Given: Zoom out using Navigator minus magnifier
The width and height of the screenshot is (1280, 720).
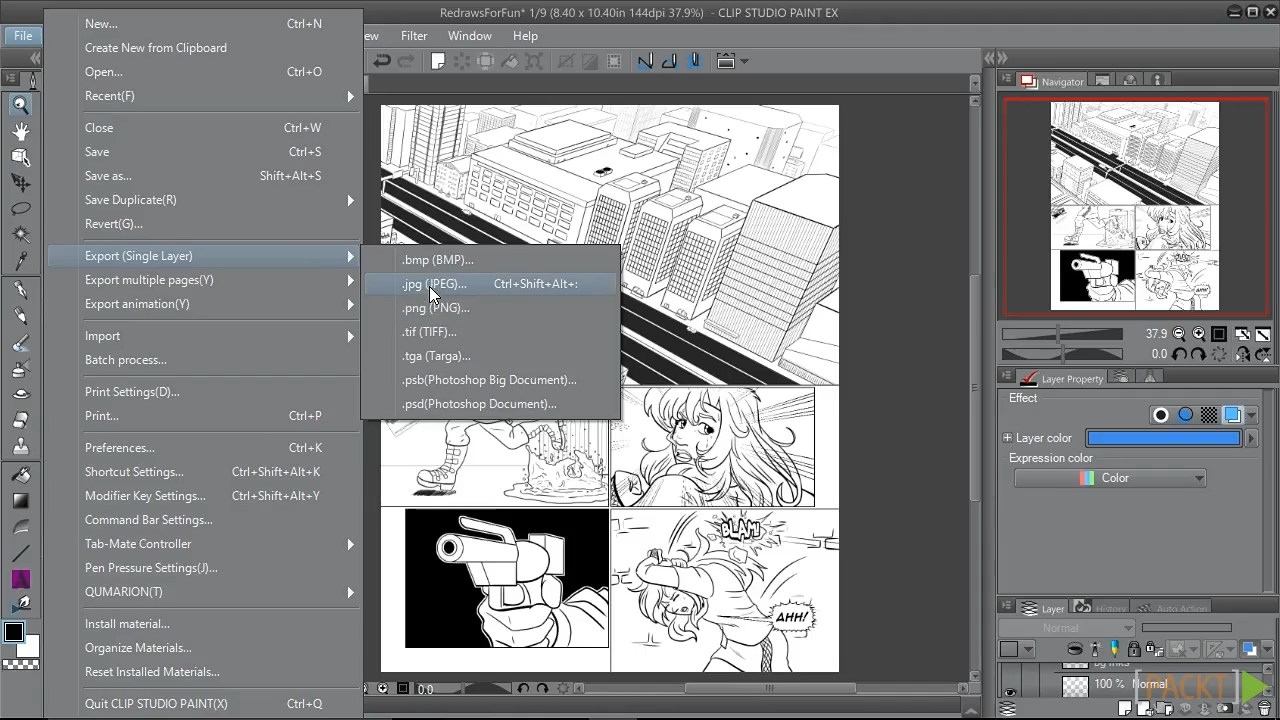Looking at the screenshot, I should click(1179, 334).
